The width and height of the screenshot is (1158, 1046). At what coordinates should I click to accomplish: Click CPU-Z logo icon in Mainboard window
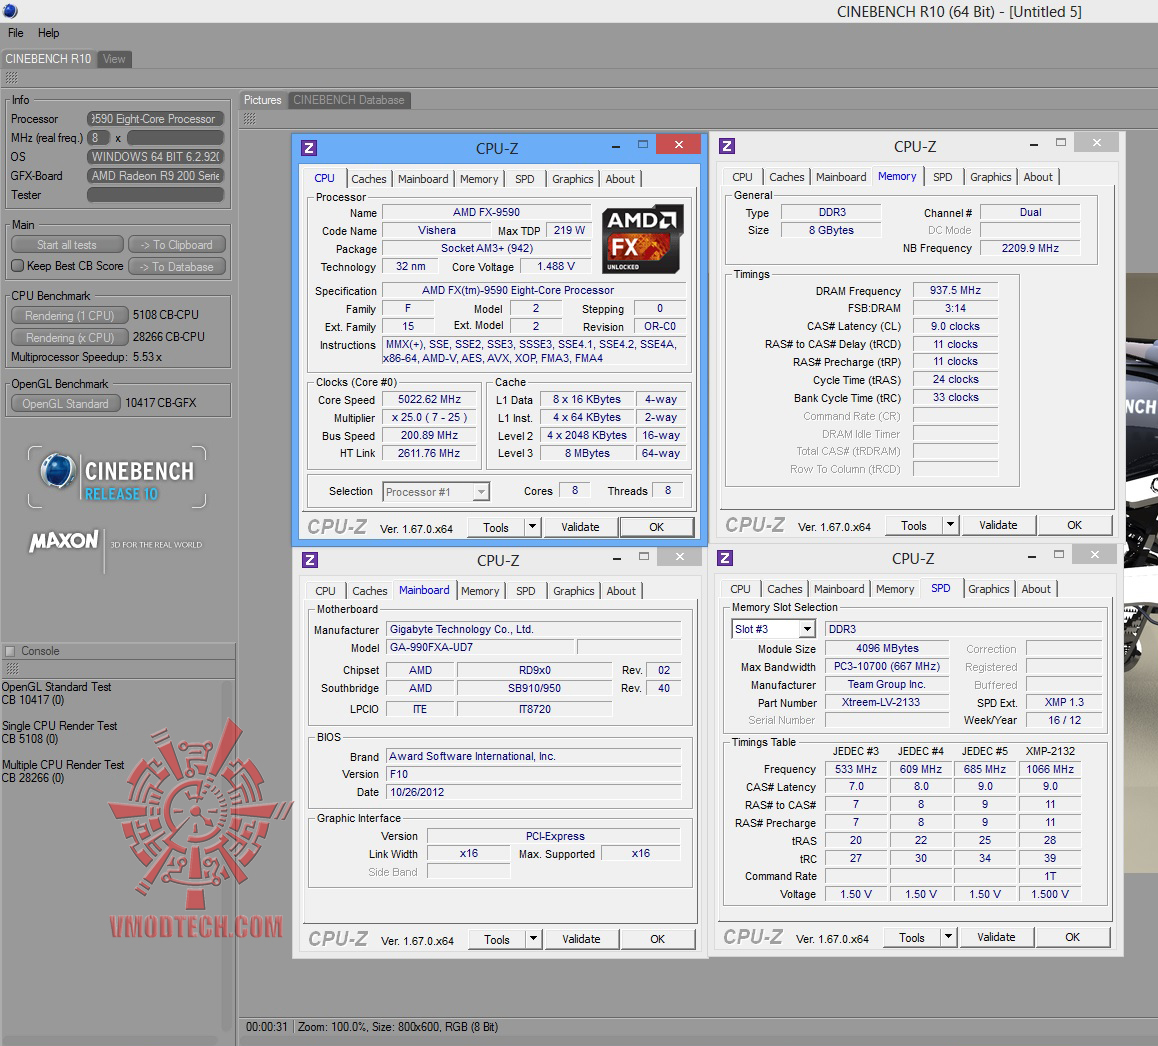pyautogui.click(x=310, y=560)
